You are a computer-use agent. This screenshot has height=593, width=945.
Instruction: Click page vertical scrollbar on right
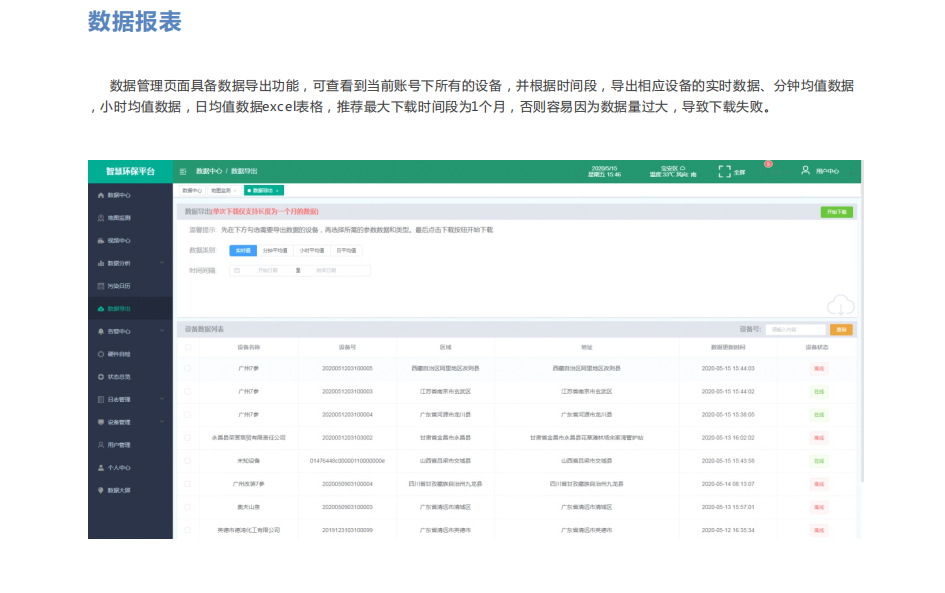point(862,321)
